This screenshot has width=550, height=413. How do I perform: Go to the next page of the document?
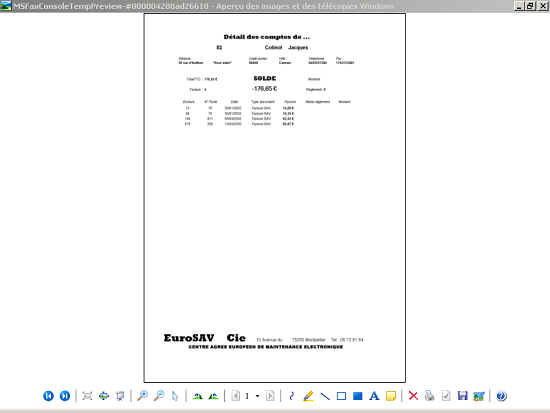pos(270,396)
